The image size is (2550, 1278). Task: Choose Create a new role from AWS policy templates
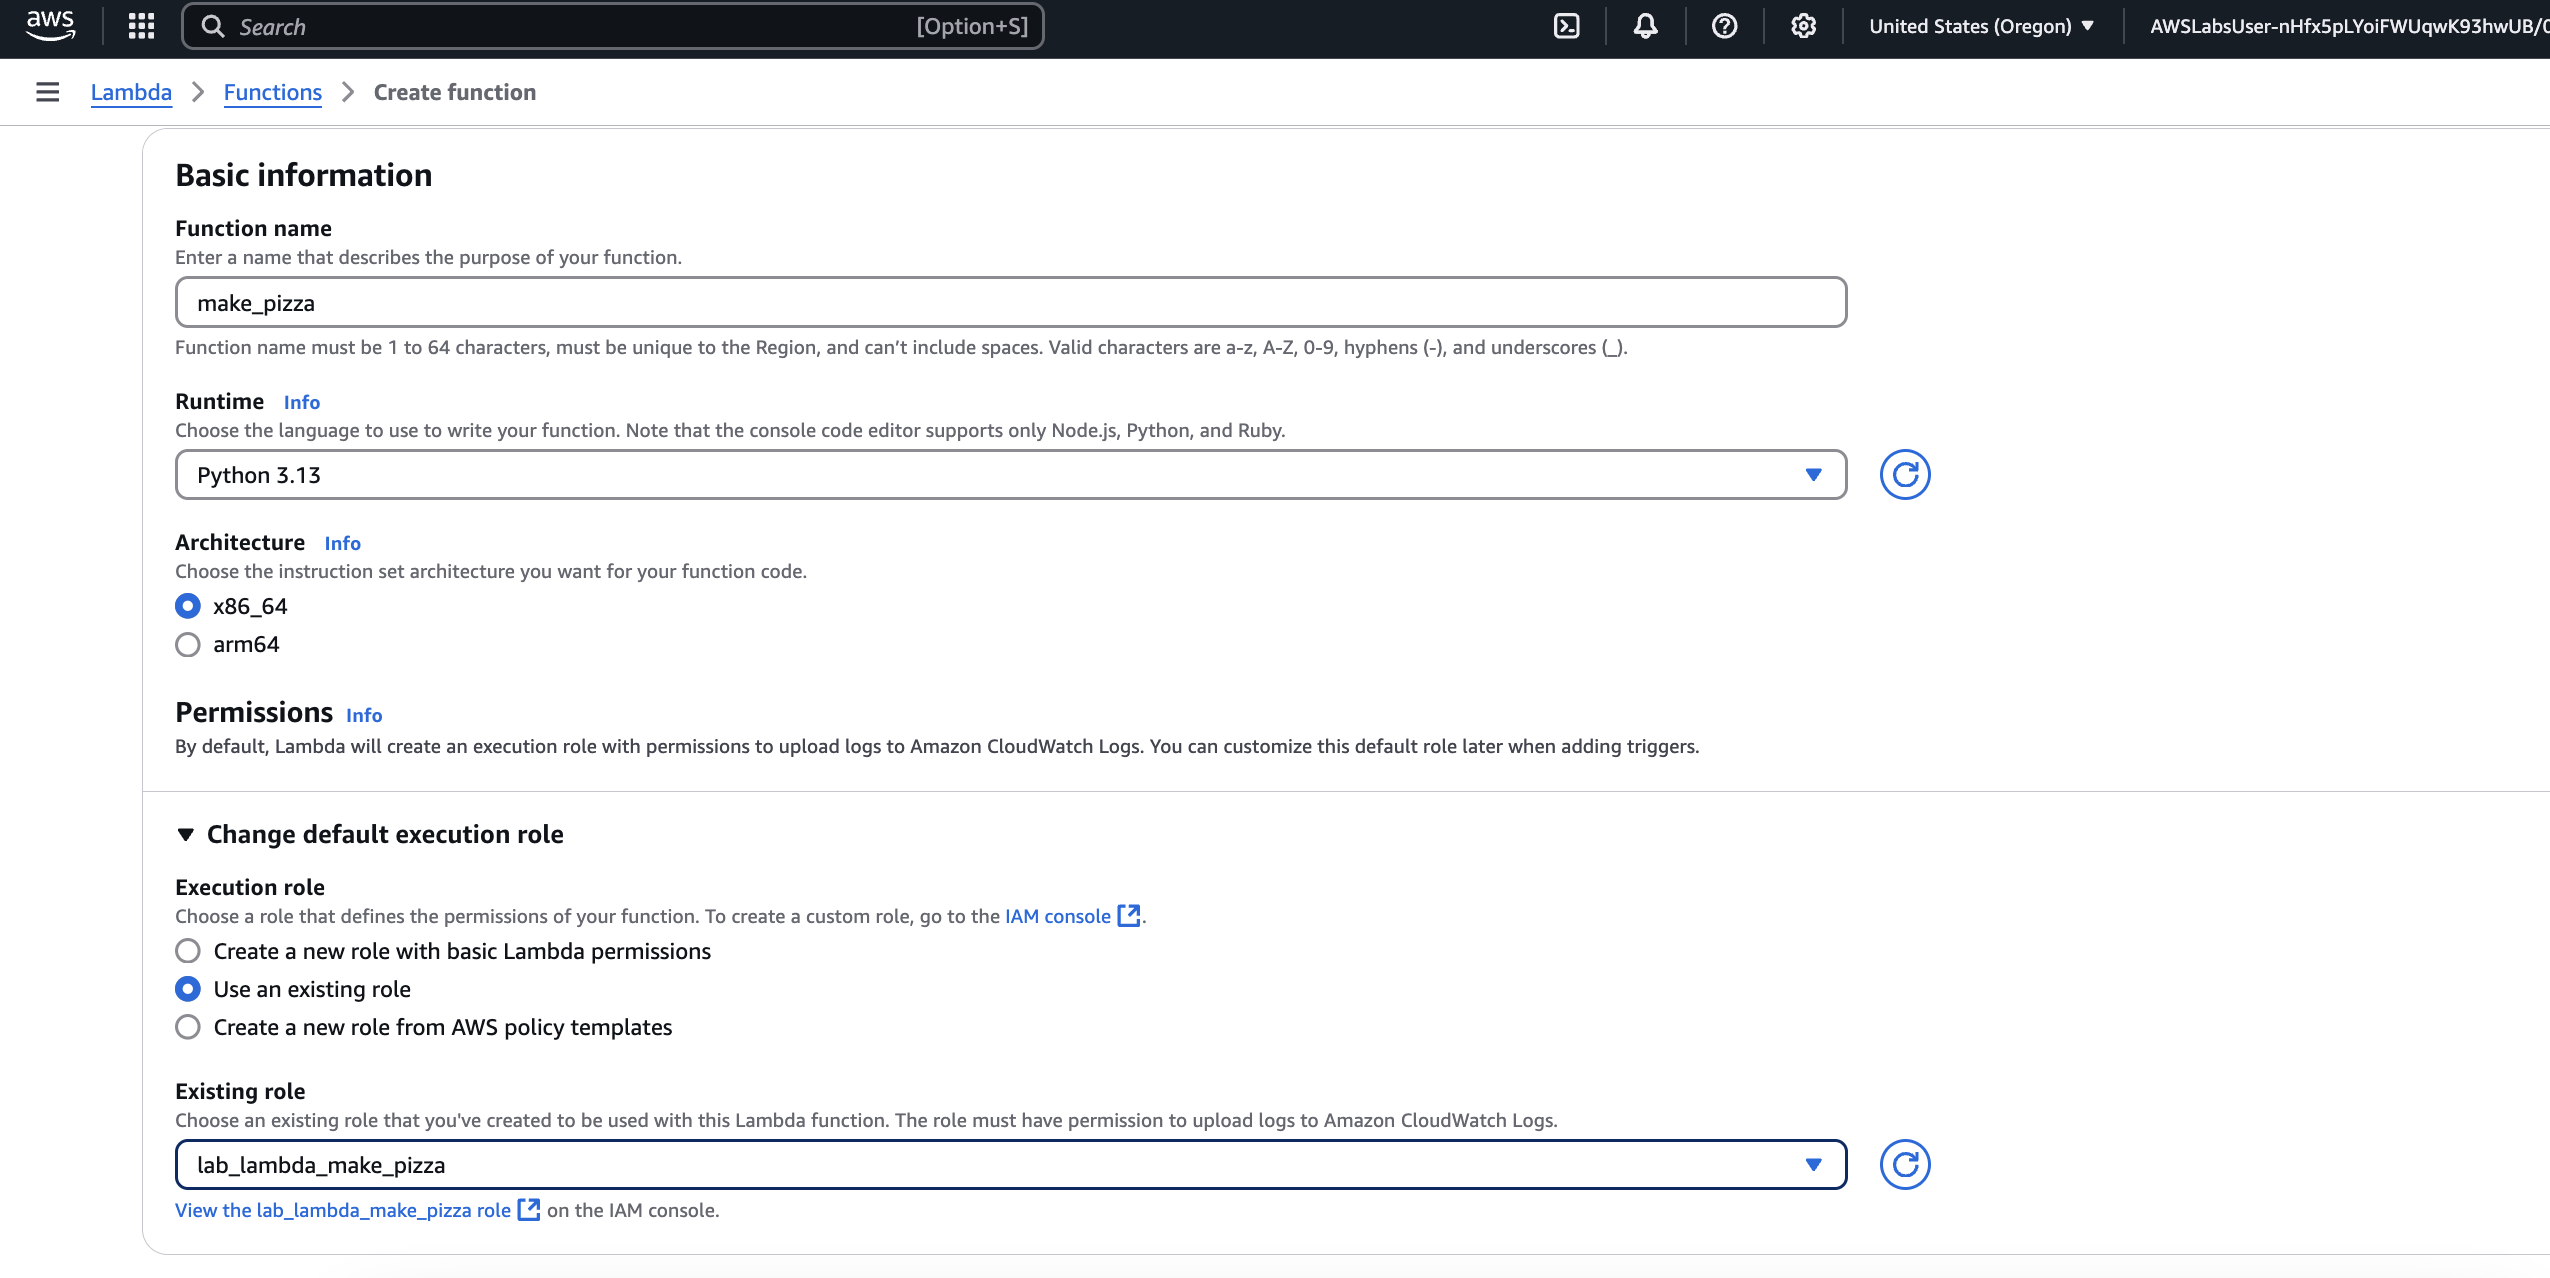pos(187,1026)
